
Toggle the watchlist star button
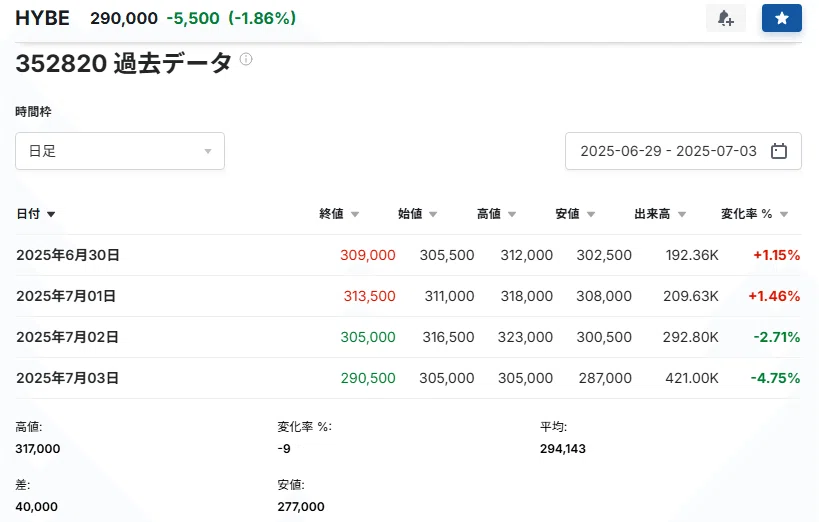tap(781, 18)
